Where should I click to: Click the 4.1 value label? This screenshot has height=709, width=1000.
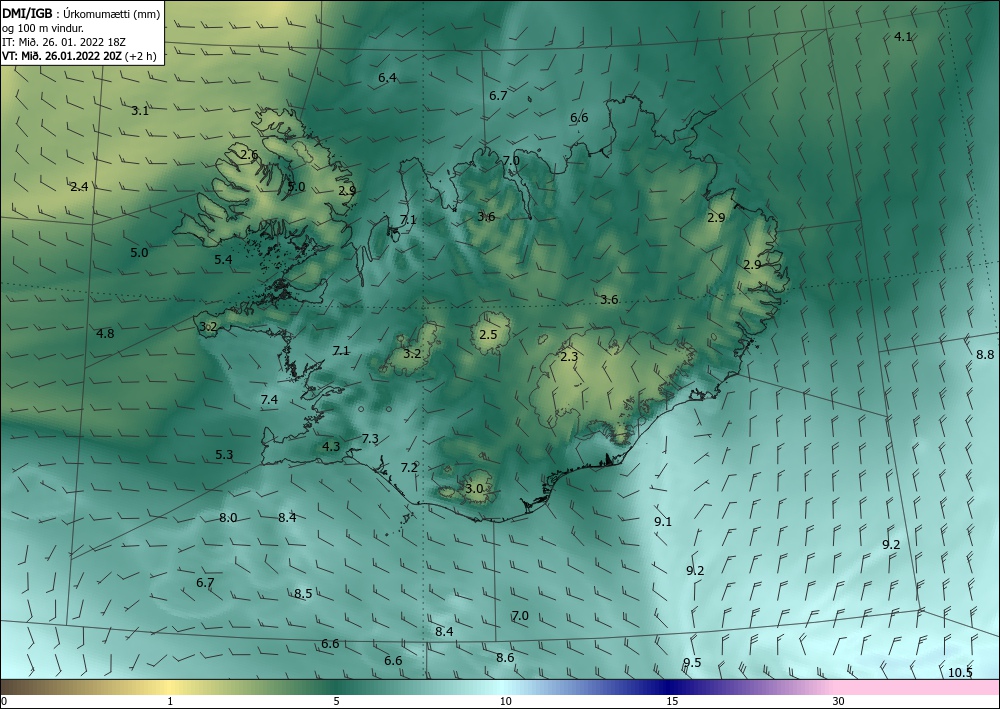coord(903,36)
